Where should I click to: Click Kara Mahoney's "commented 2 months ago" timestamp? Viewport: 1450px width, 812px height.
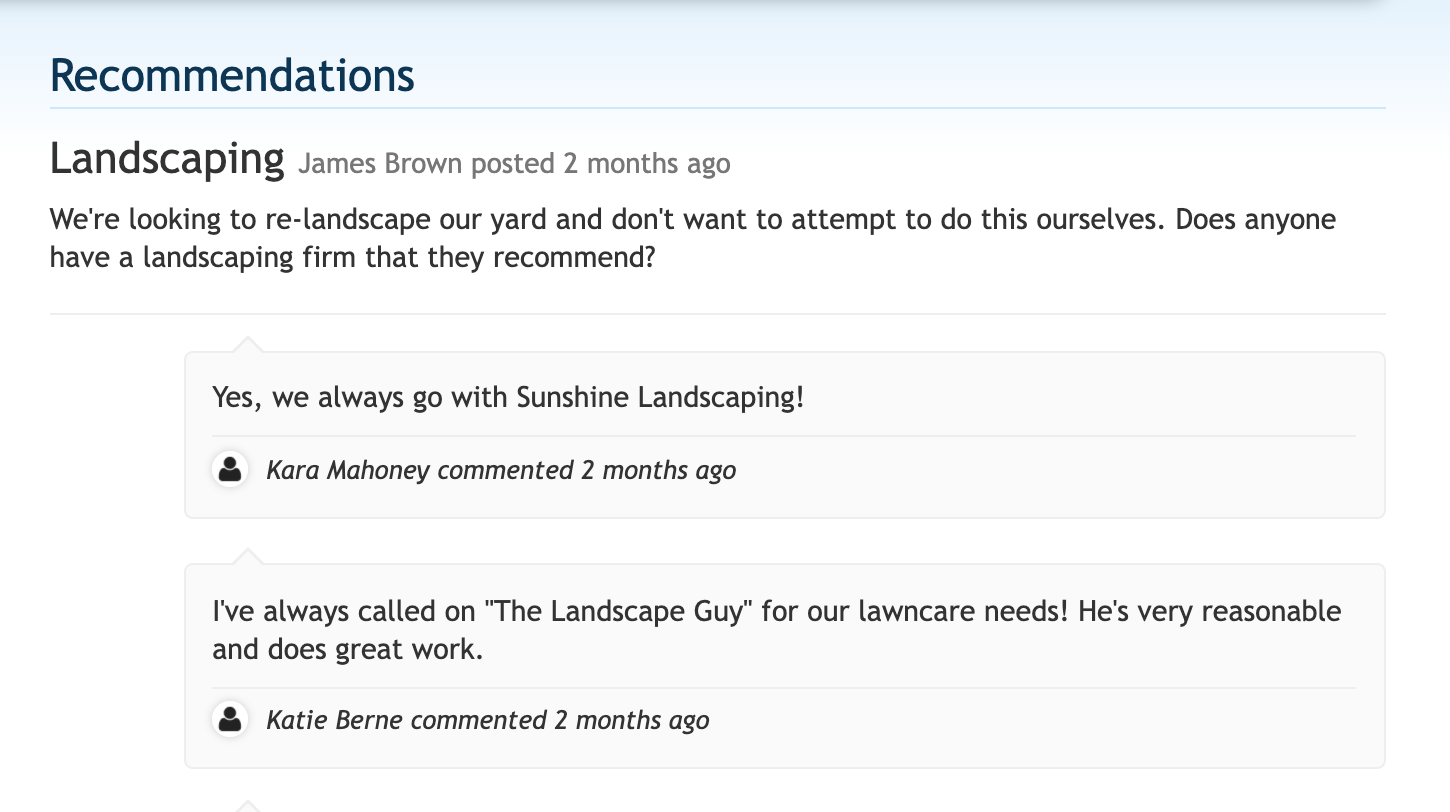coord(586,470)
